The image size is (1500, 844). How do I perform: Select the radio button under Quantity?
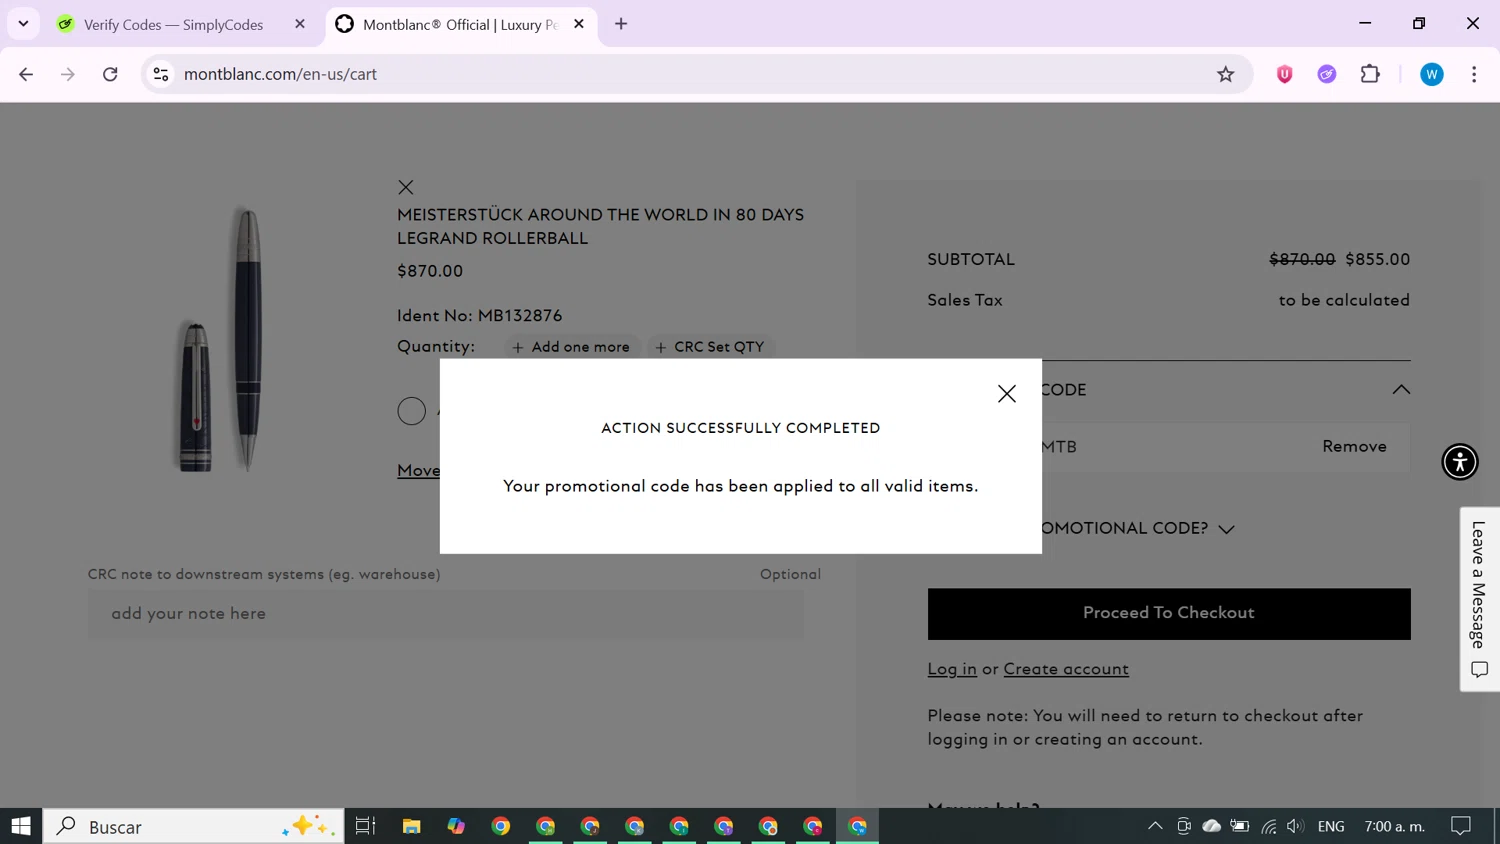[x=411, y=411]
